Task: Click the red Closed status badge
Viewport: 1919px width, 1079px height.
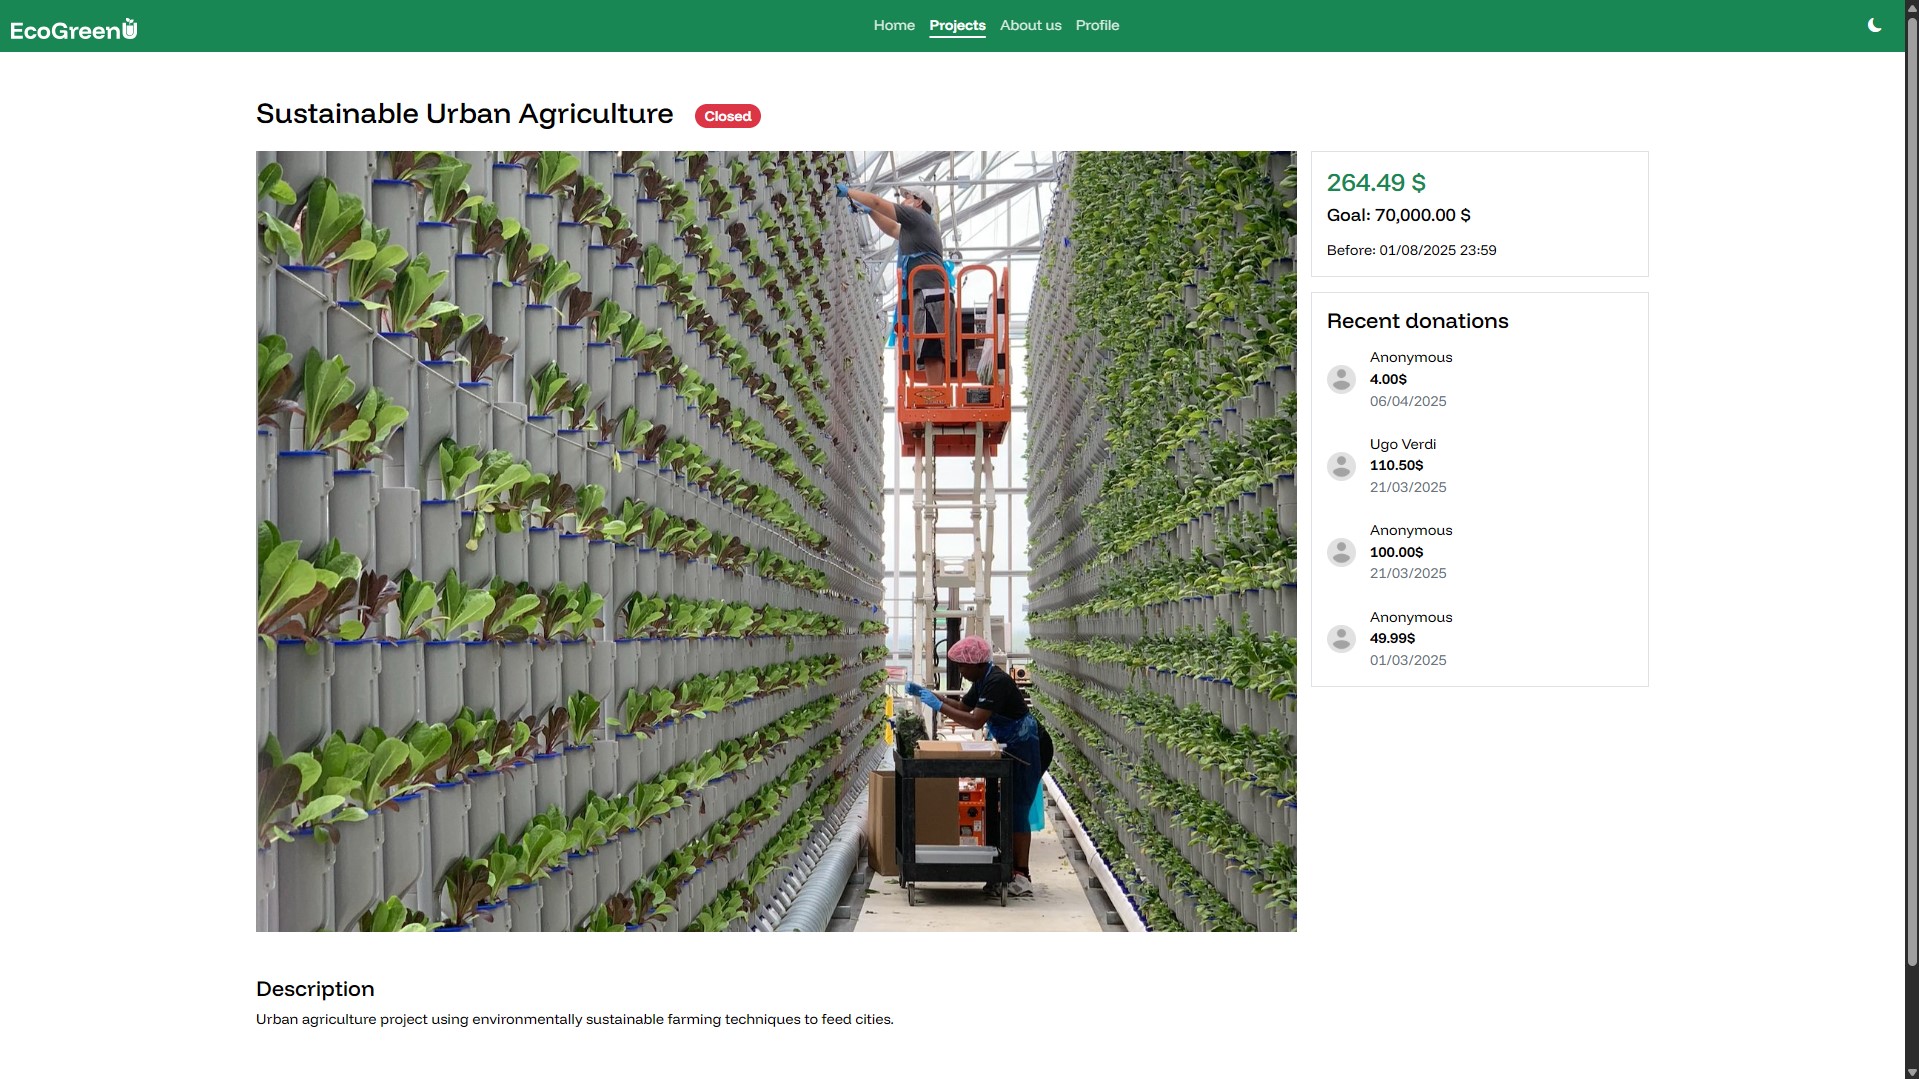Action: point(727,116)
